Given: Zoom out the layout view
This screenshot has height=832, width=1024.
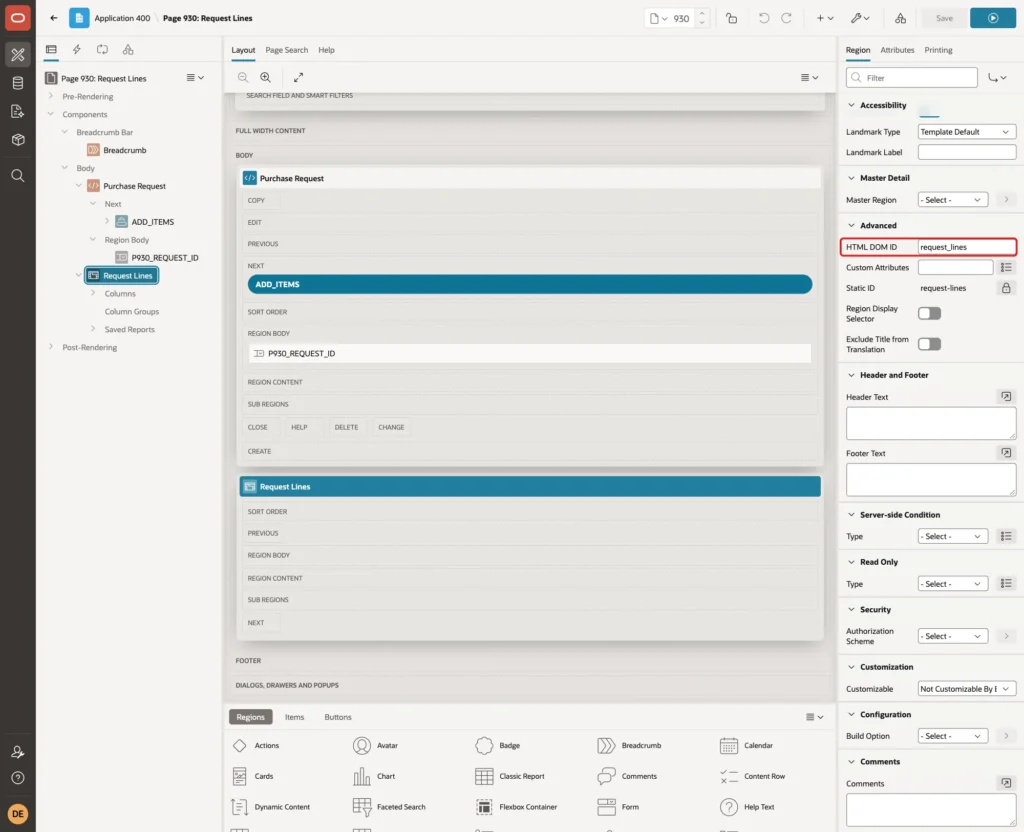Looking at the screenshot, I should coord(243,77).
